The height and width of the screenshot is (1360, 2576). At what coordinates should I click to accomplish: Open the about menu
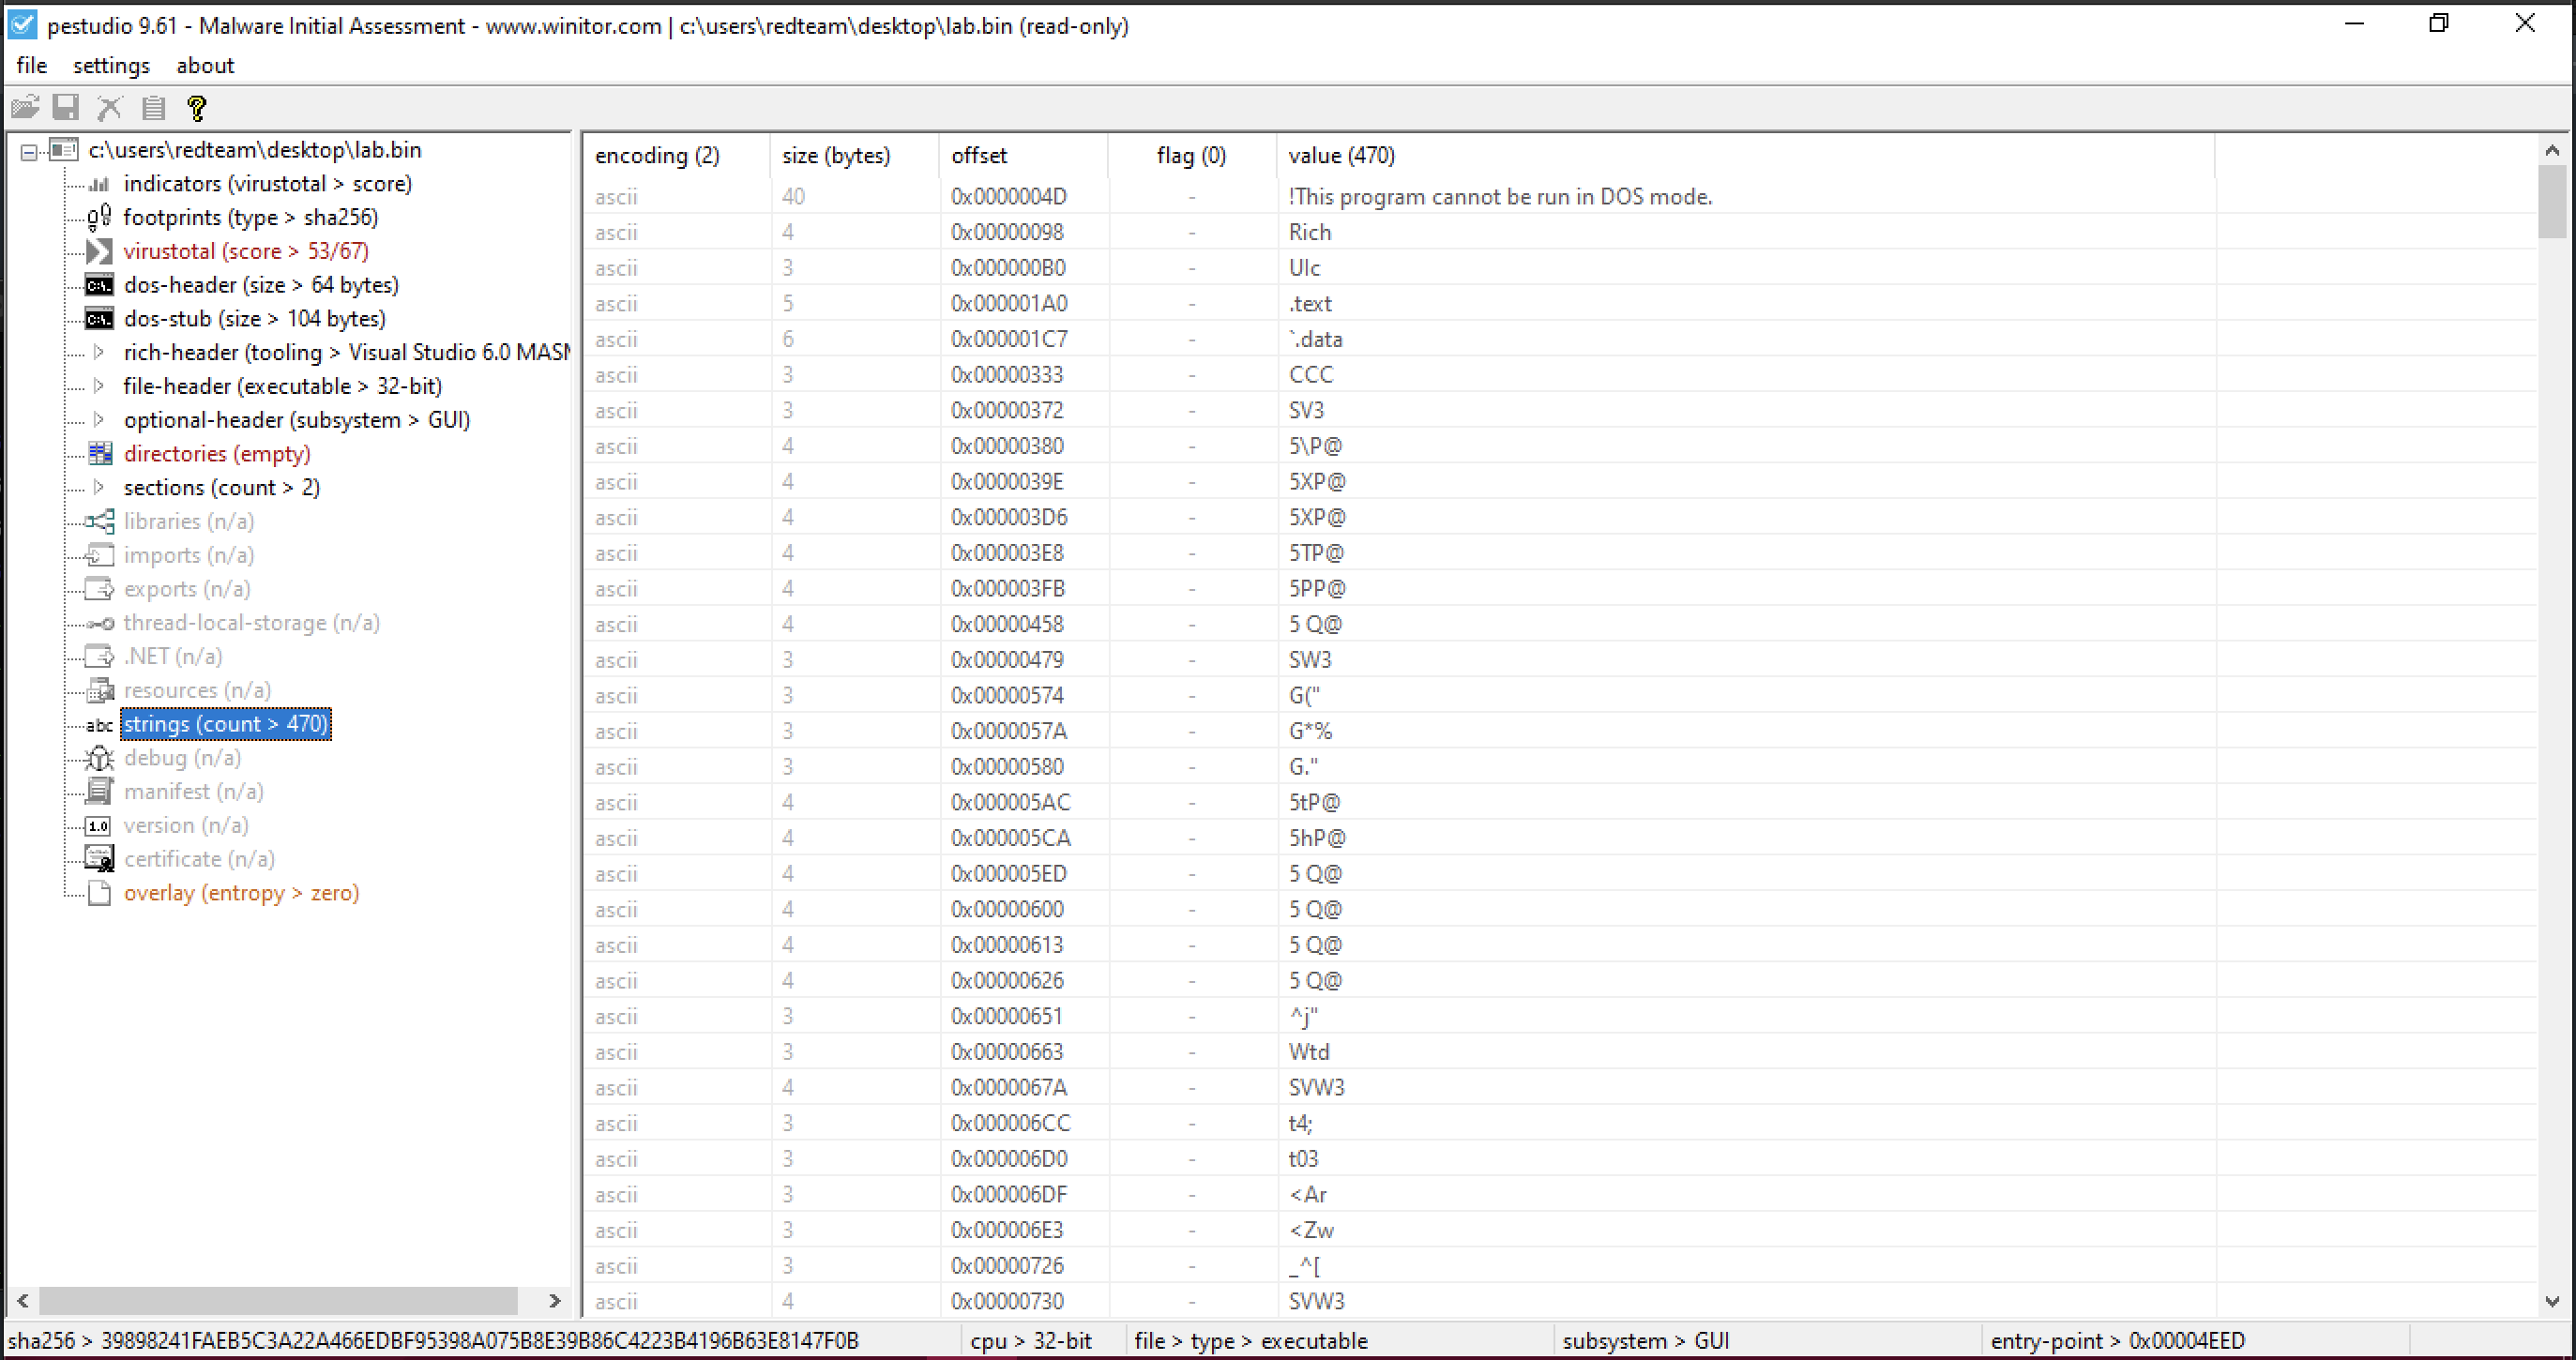205,65
